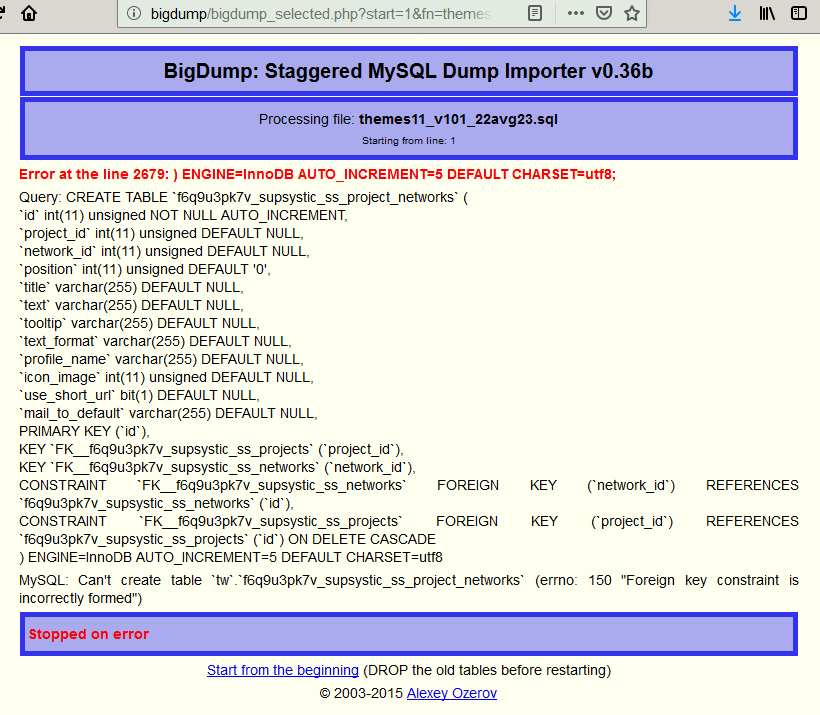The width and height of the screenshot is (820, 715).
Task: Open the Alexey Ozerov link
Action: coord(451,693)
